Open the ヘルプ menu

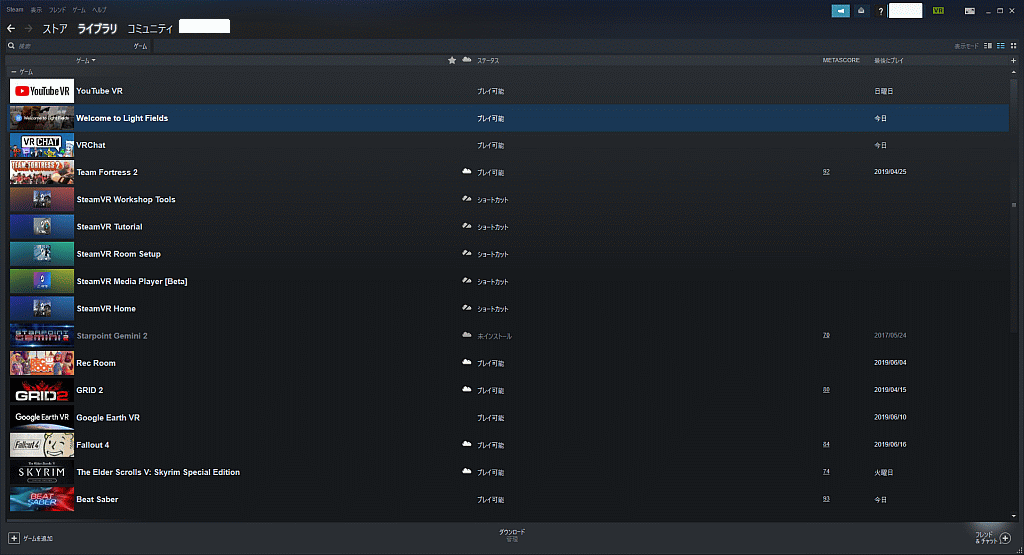[x=99, y=10]
